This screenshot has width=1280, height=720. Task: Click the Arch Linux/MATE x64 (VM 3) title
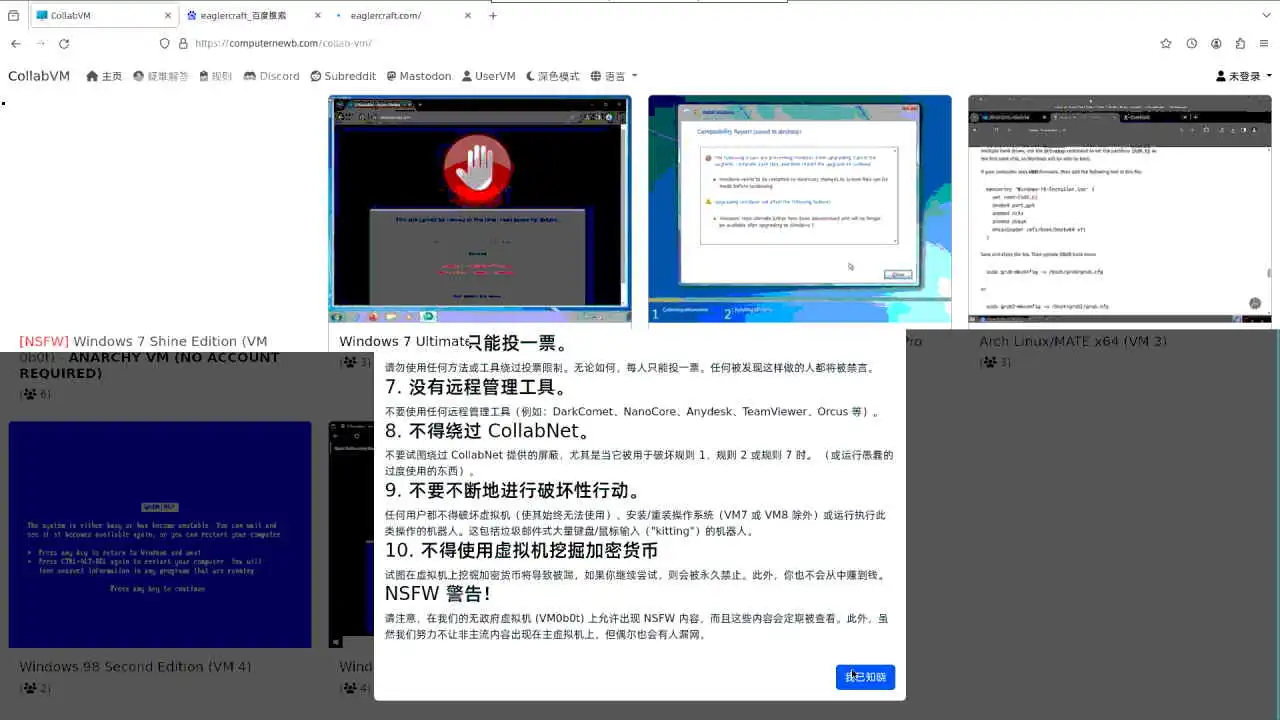1073,341
